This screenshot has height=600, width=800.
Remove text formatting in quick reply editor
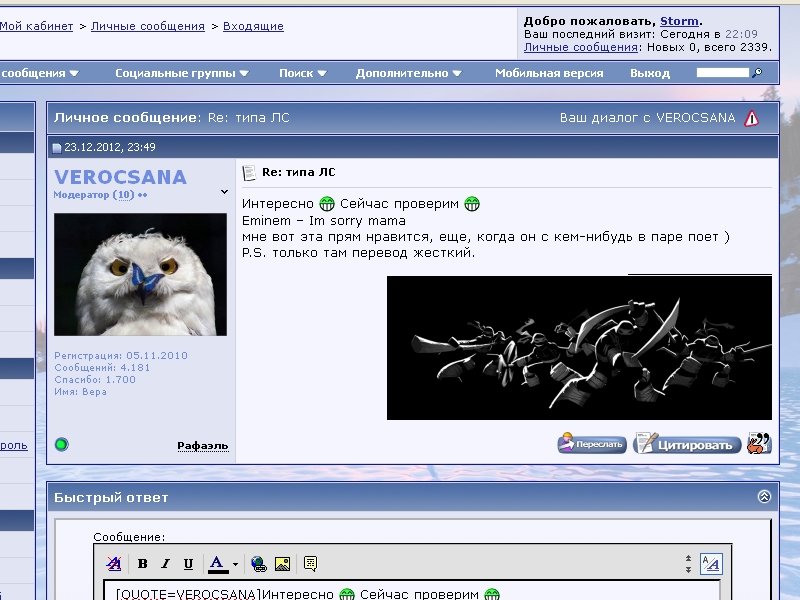114,564
